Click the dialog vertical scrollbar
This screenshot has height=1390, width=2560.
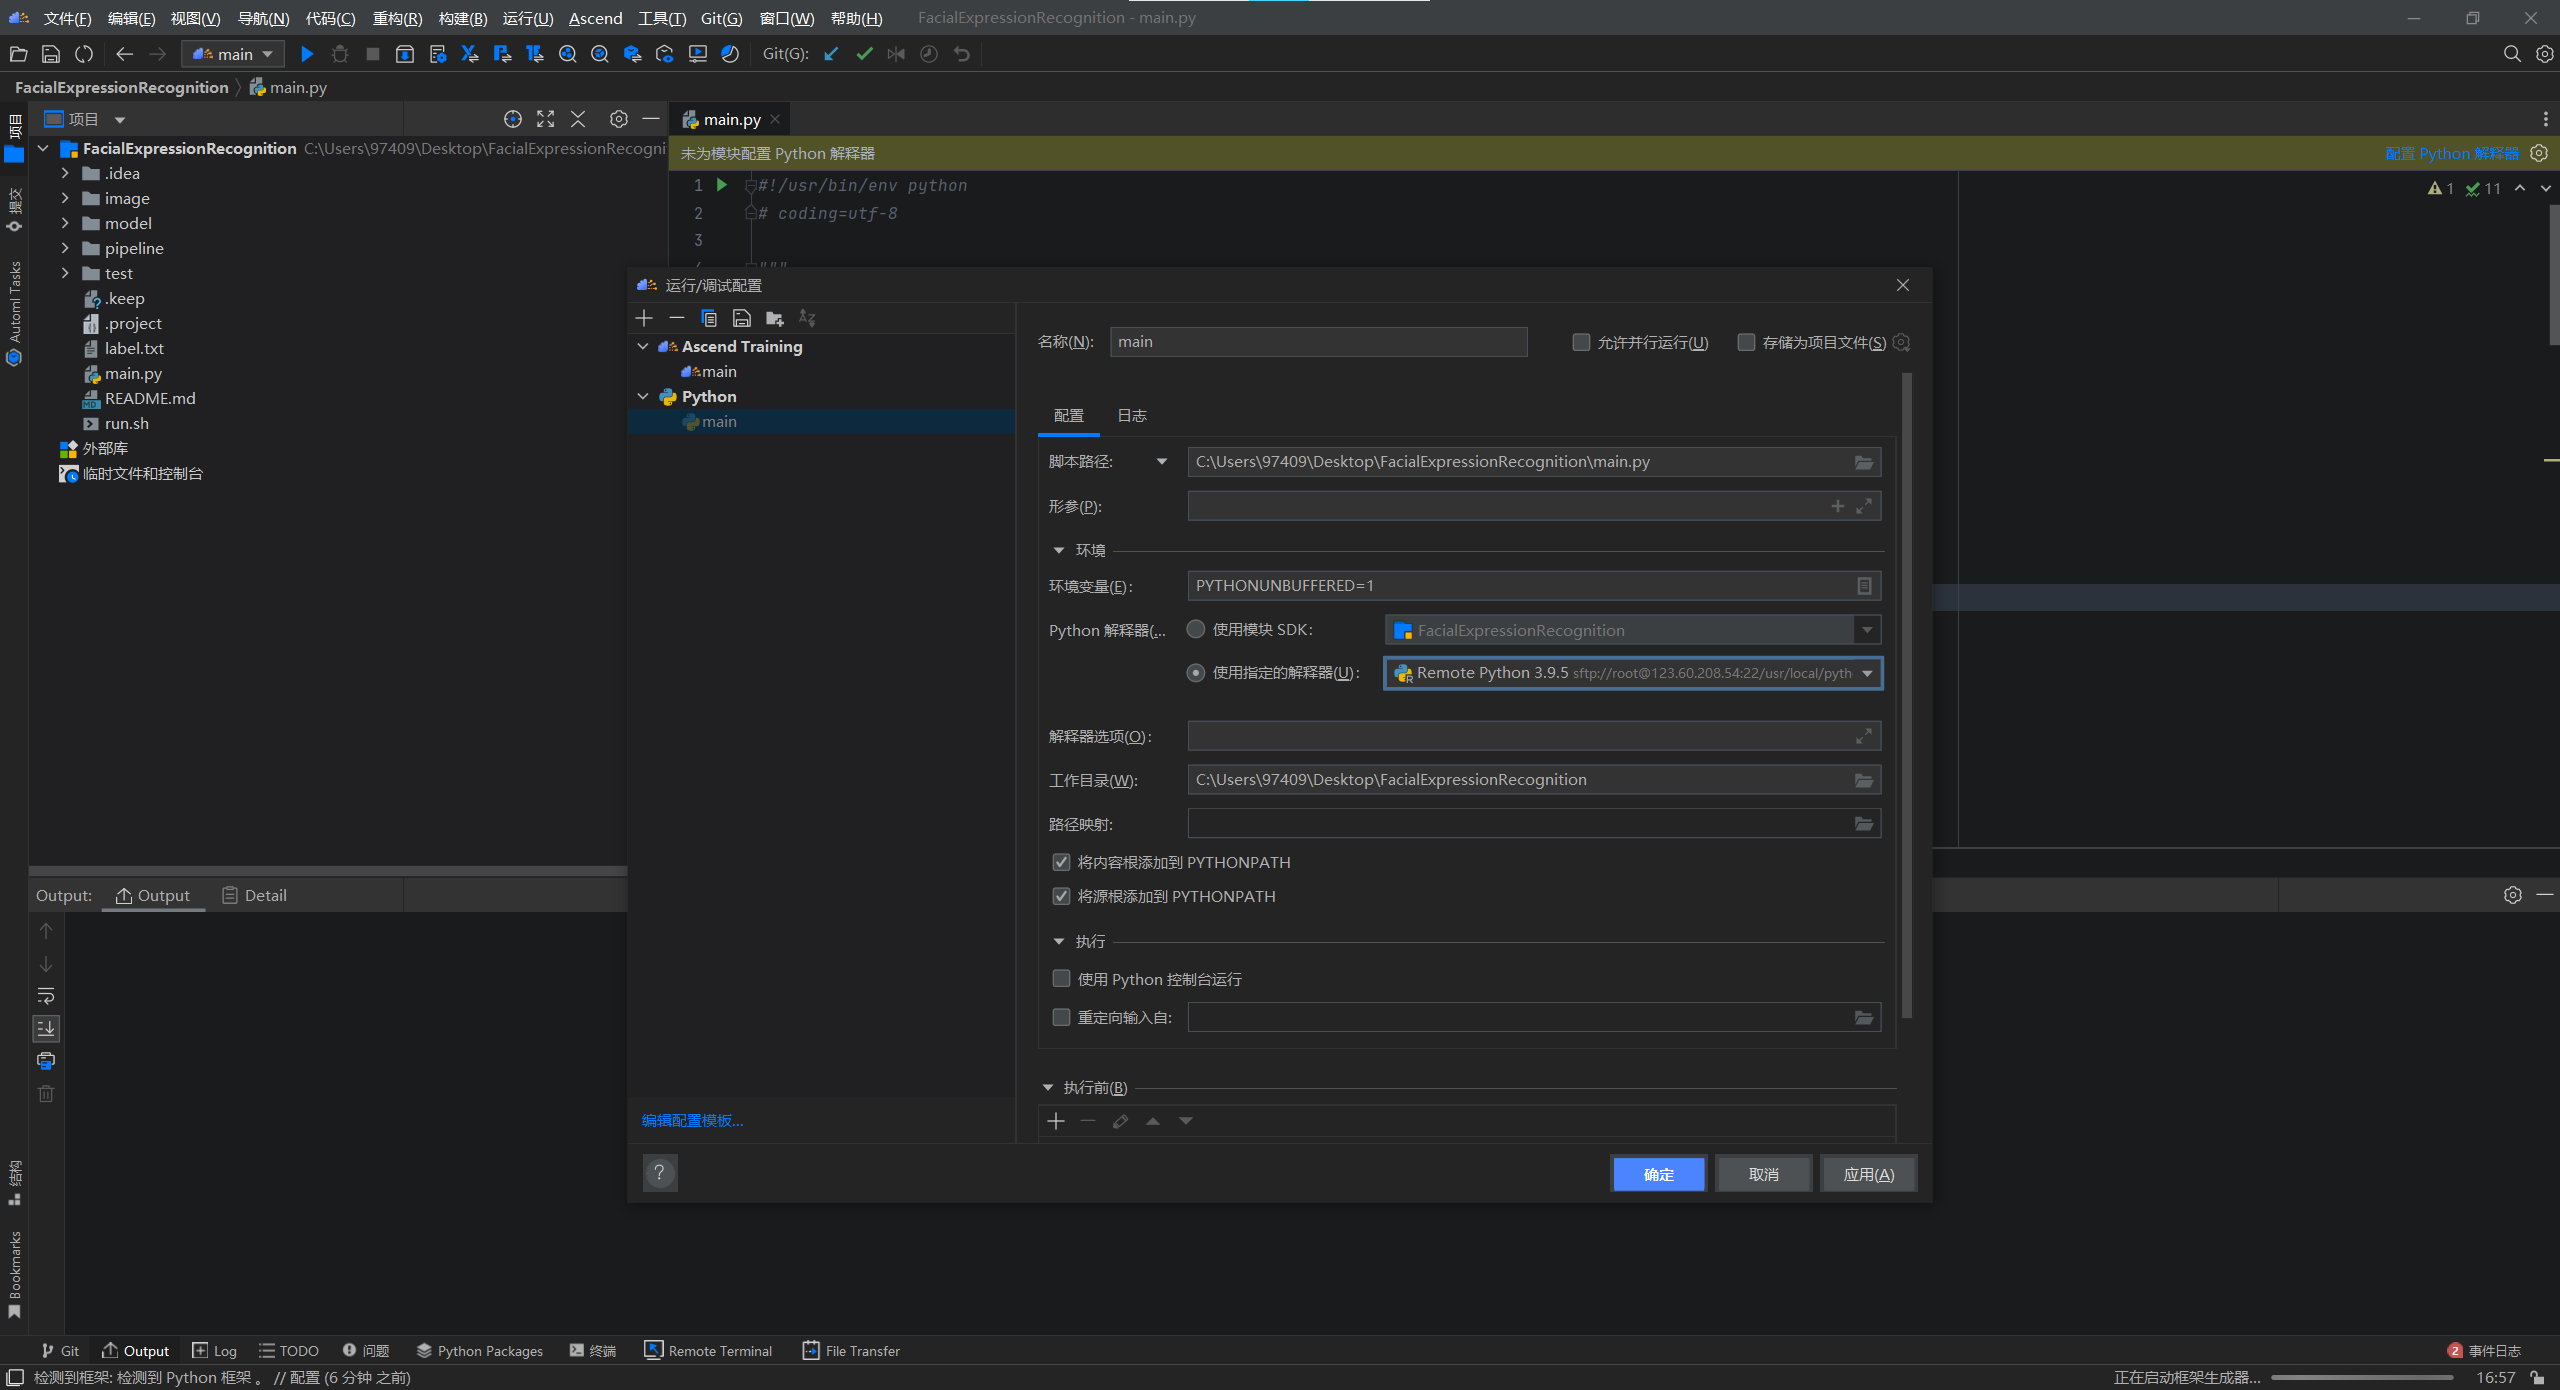[1906, 695]
